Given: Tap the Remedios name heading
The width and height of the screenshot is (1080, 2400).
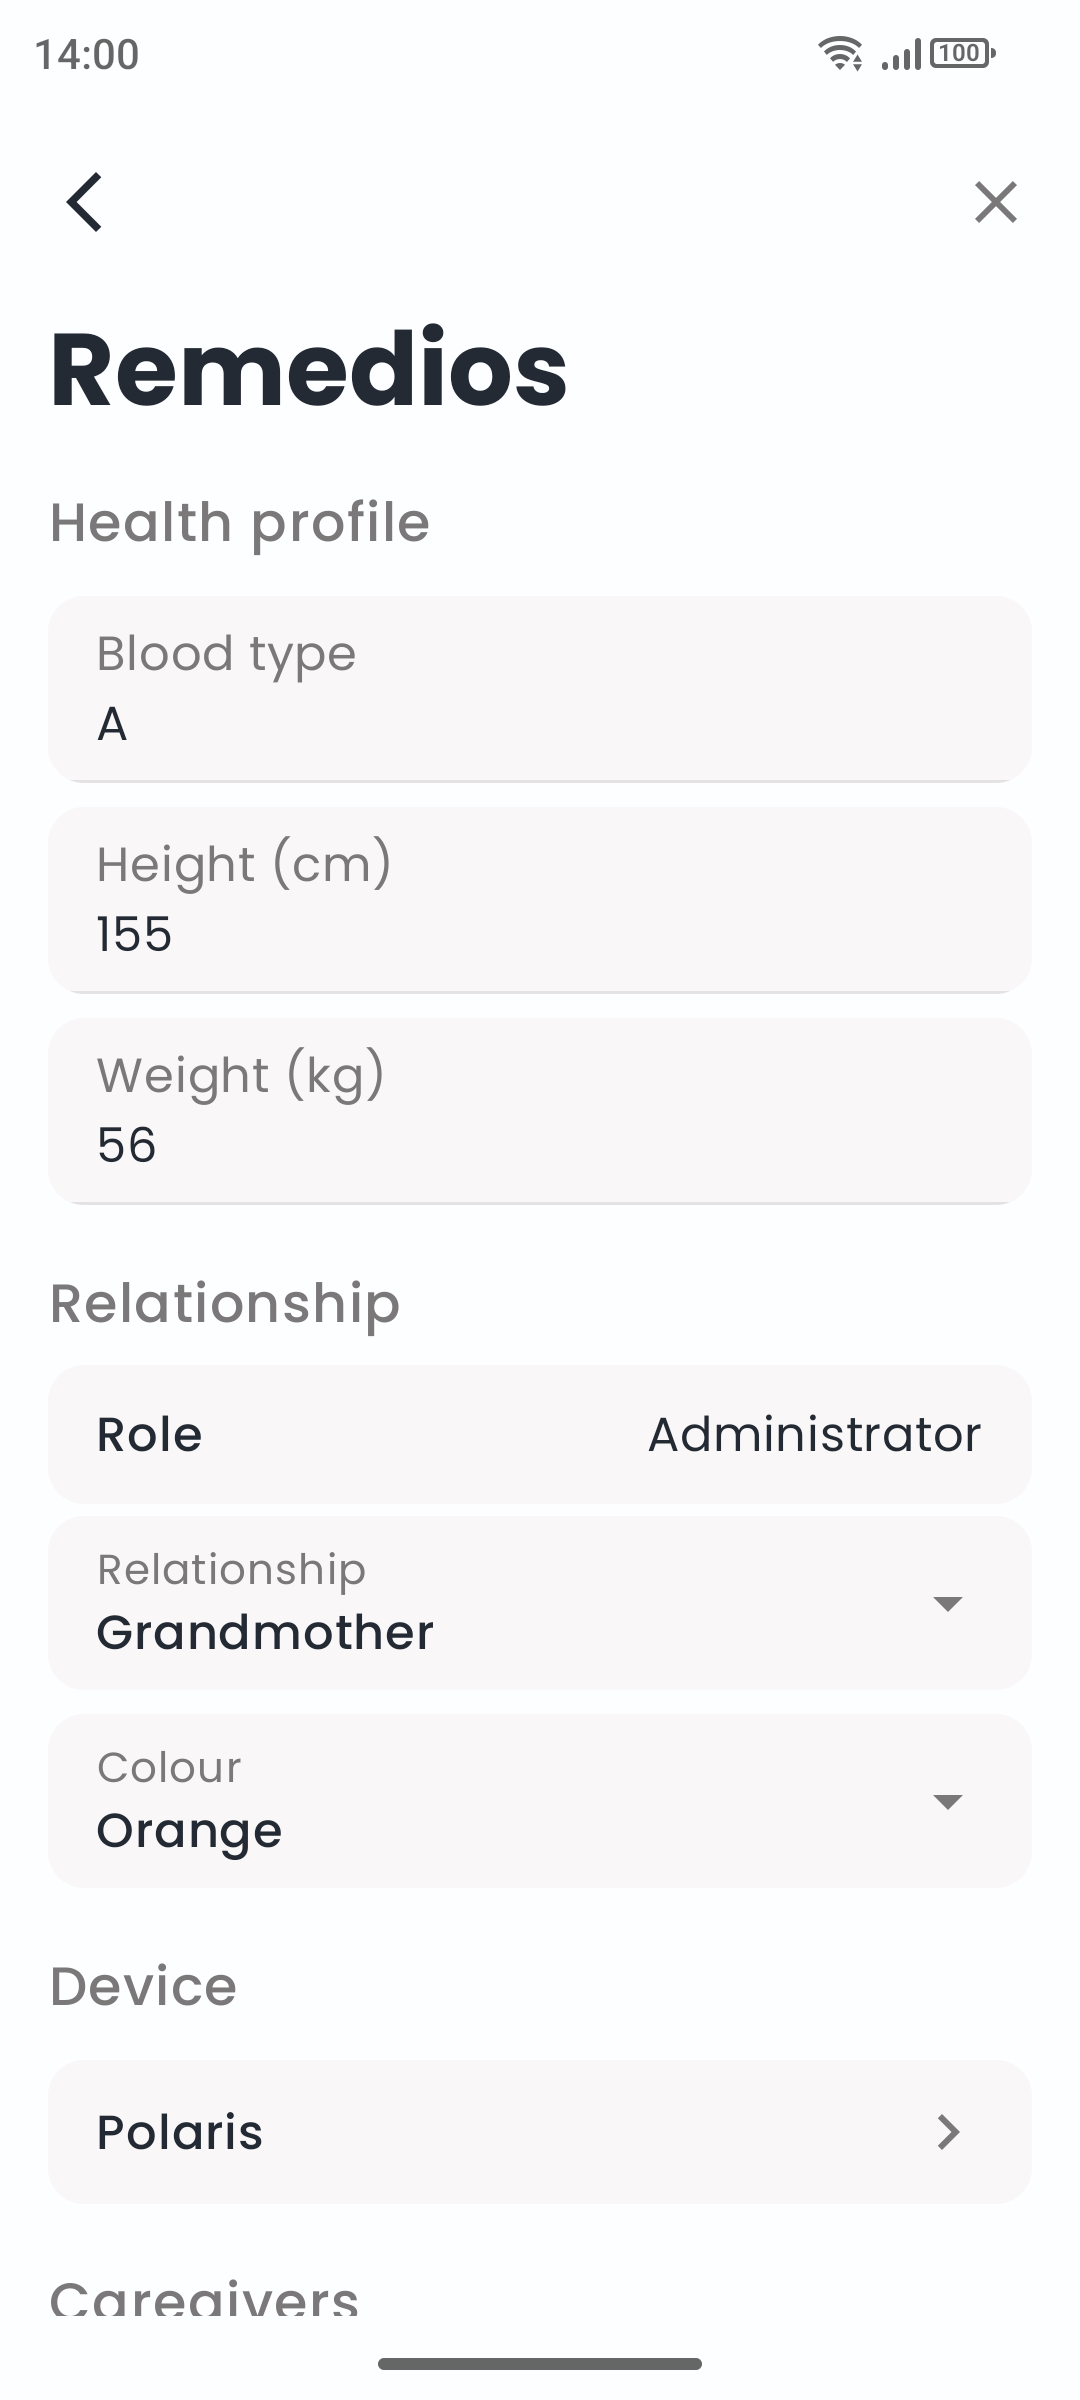Looking at the screenshot, I should [309, 369].
